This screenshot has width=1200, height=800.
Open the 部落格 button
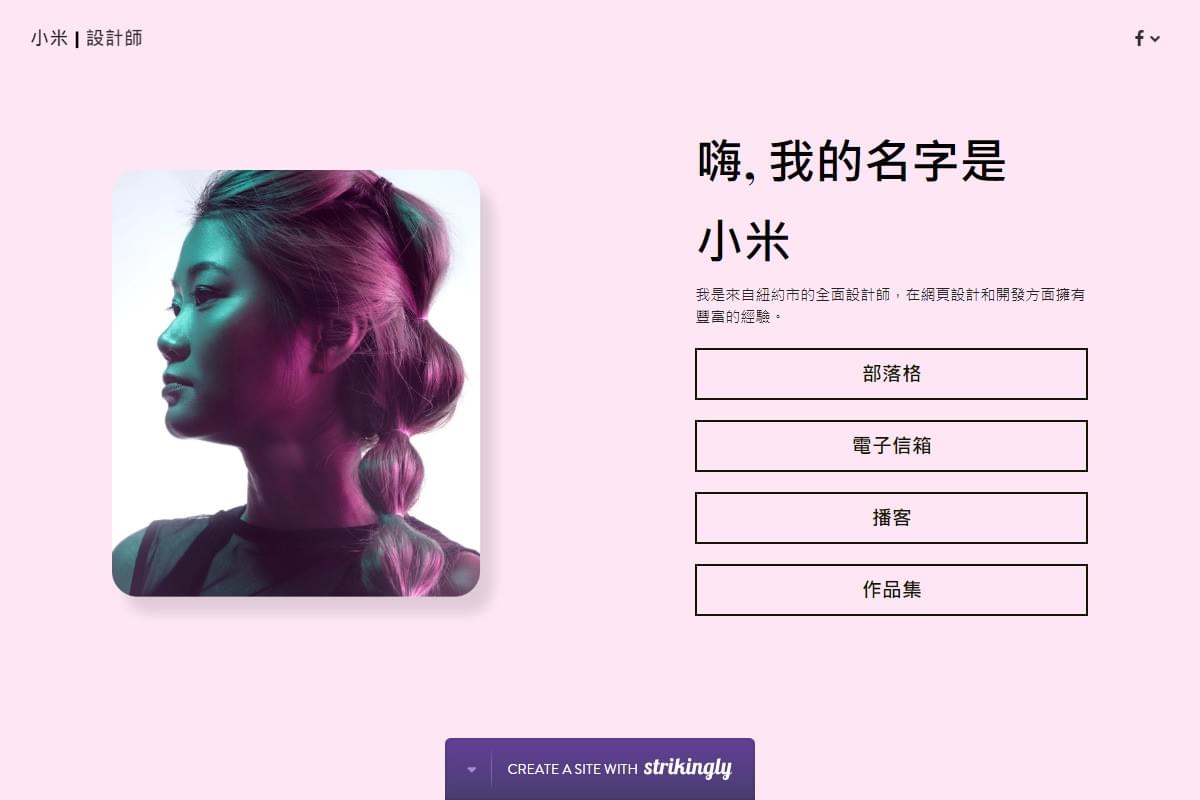click(891, 374)
